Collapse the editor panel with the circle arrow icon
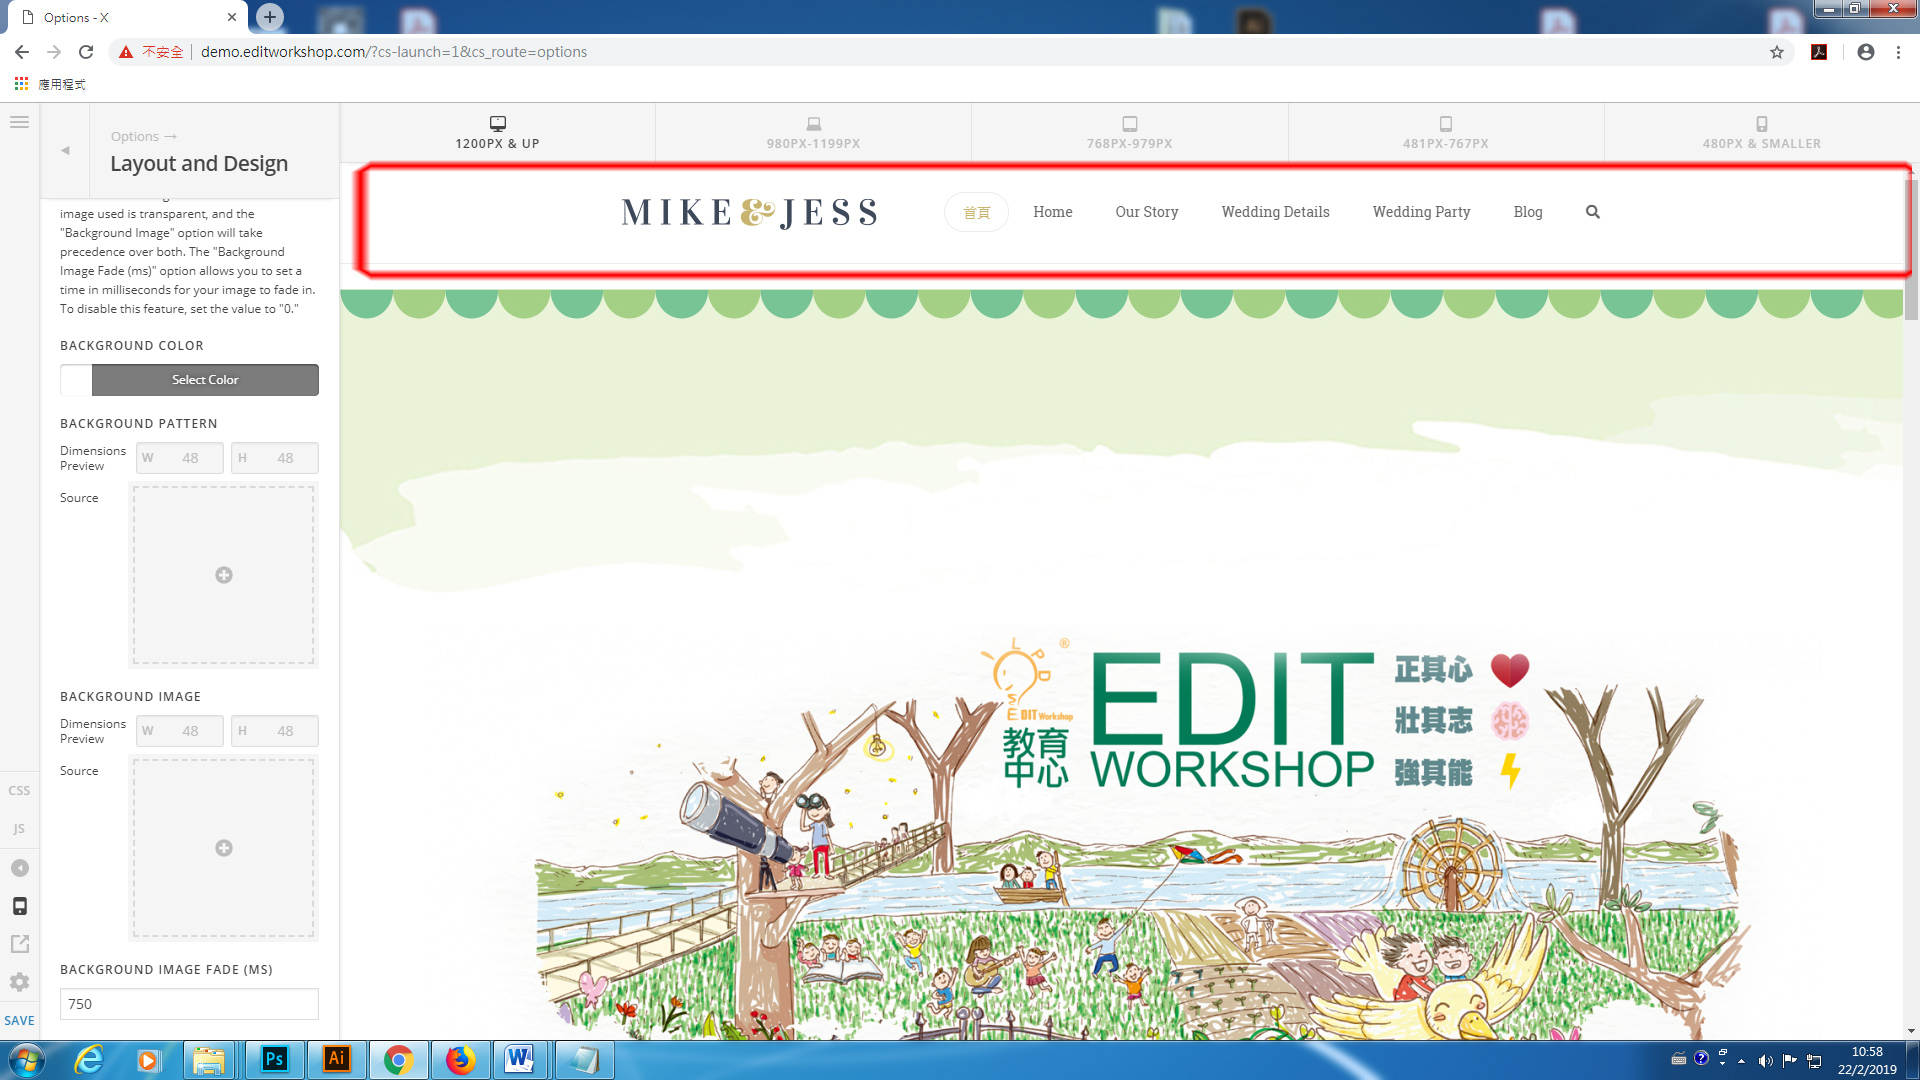1920x1080 pixels. tap(19, 868)
